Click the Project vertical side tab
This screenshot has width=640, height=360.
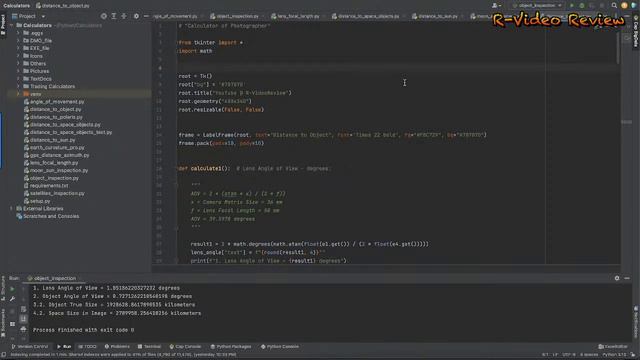pyautogui.click(x=3, y=24)
